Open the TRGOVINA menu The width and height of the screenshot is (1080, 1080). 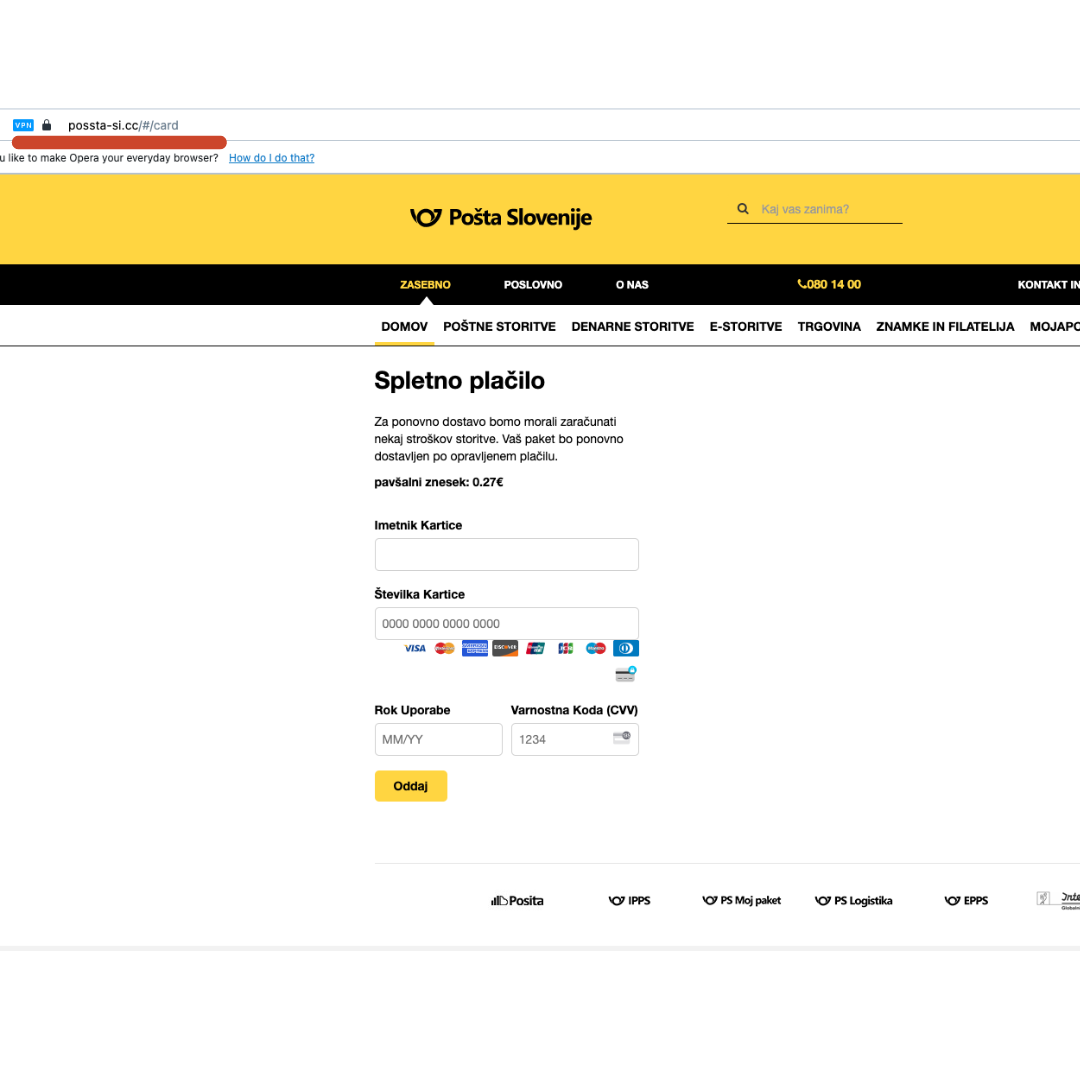829,326
